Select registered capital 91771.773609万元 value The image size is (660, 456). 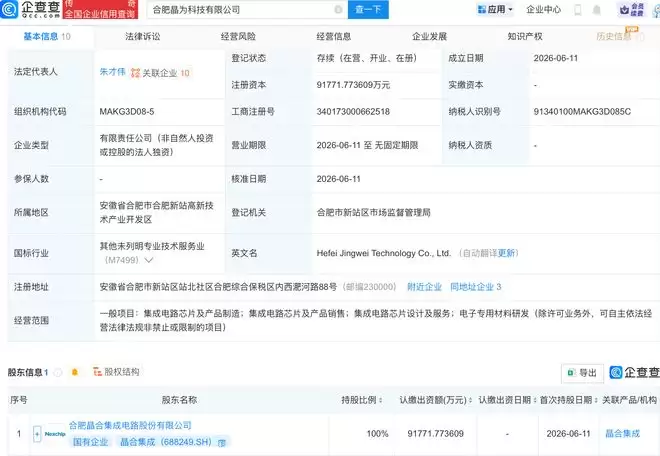point(353,85)
